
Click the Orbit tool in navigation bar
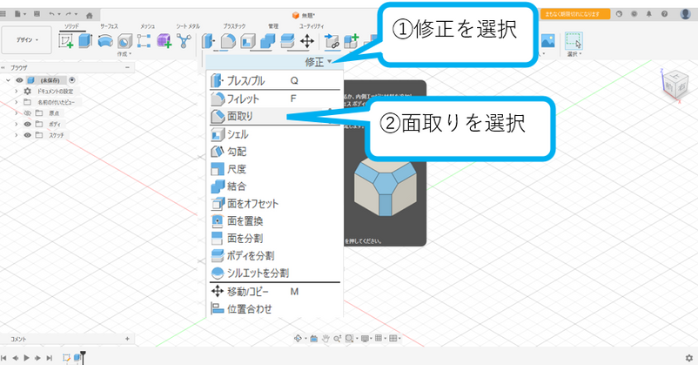pyautogui.click(x=298, y=338)
